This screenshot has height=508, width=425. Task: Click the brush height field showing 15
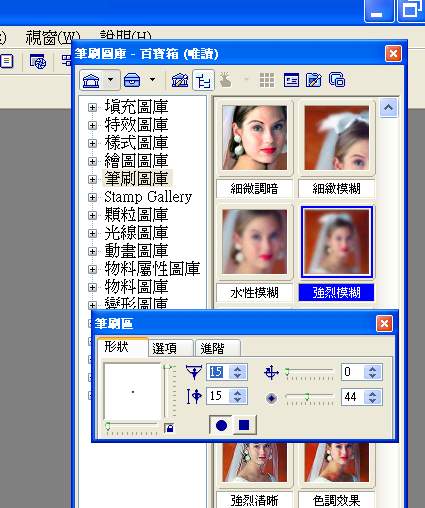point(218,396)
